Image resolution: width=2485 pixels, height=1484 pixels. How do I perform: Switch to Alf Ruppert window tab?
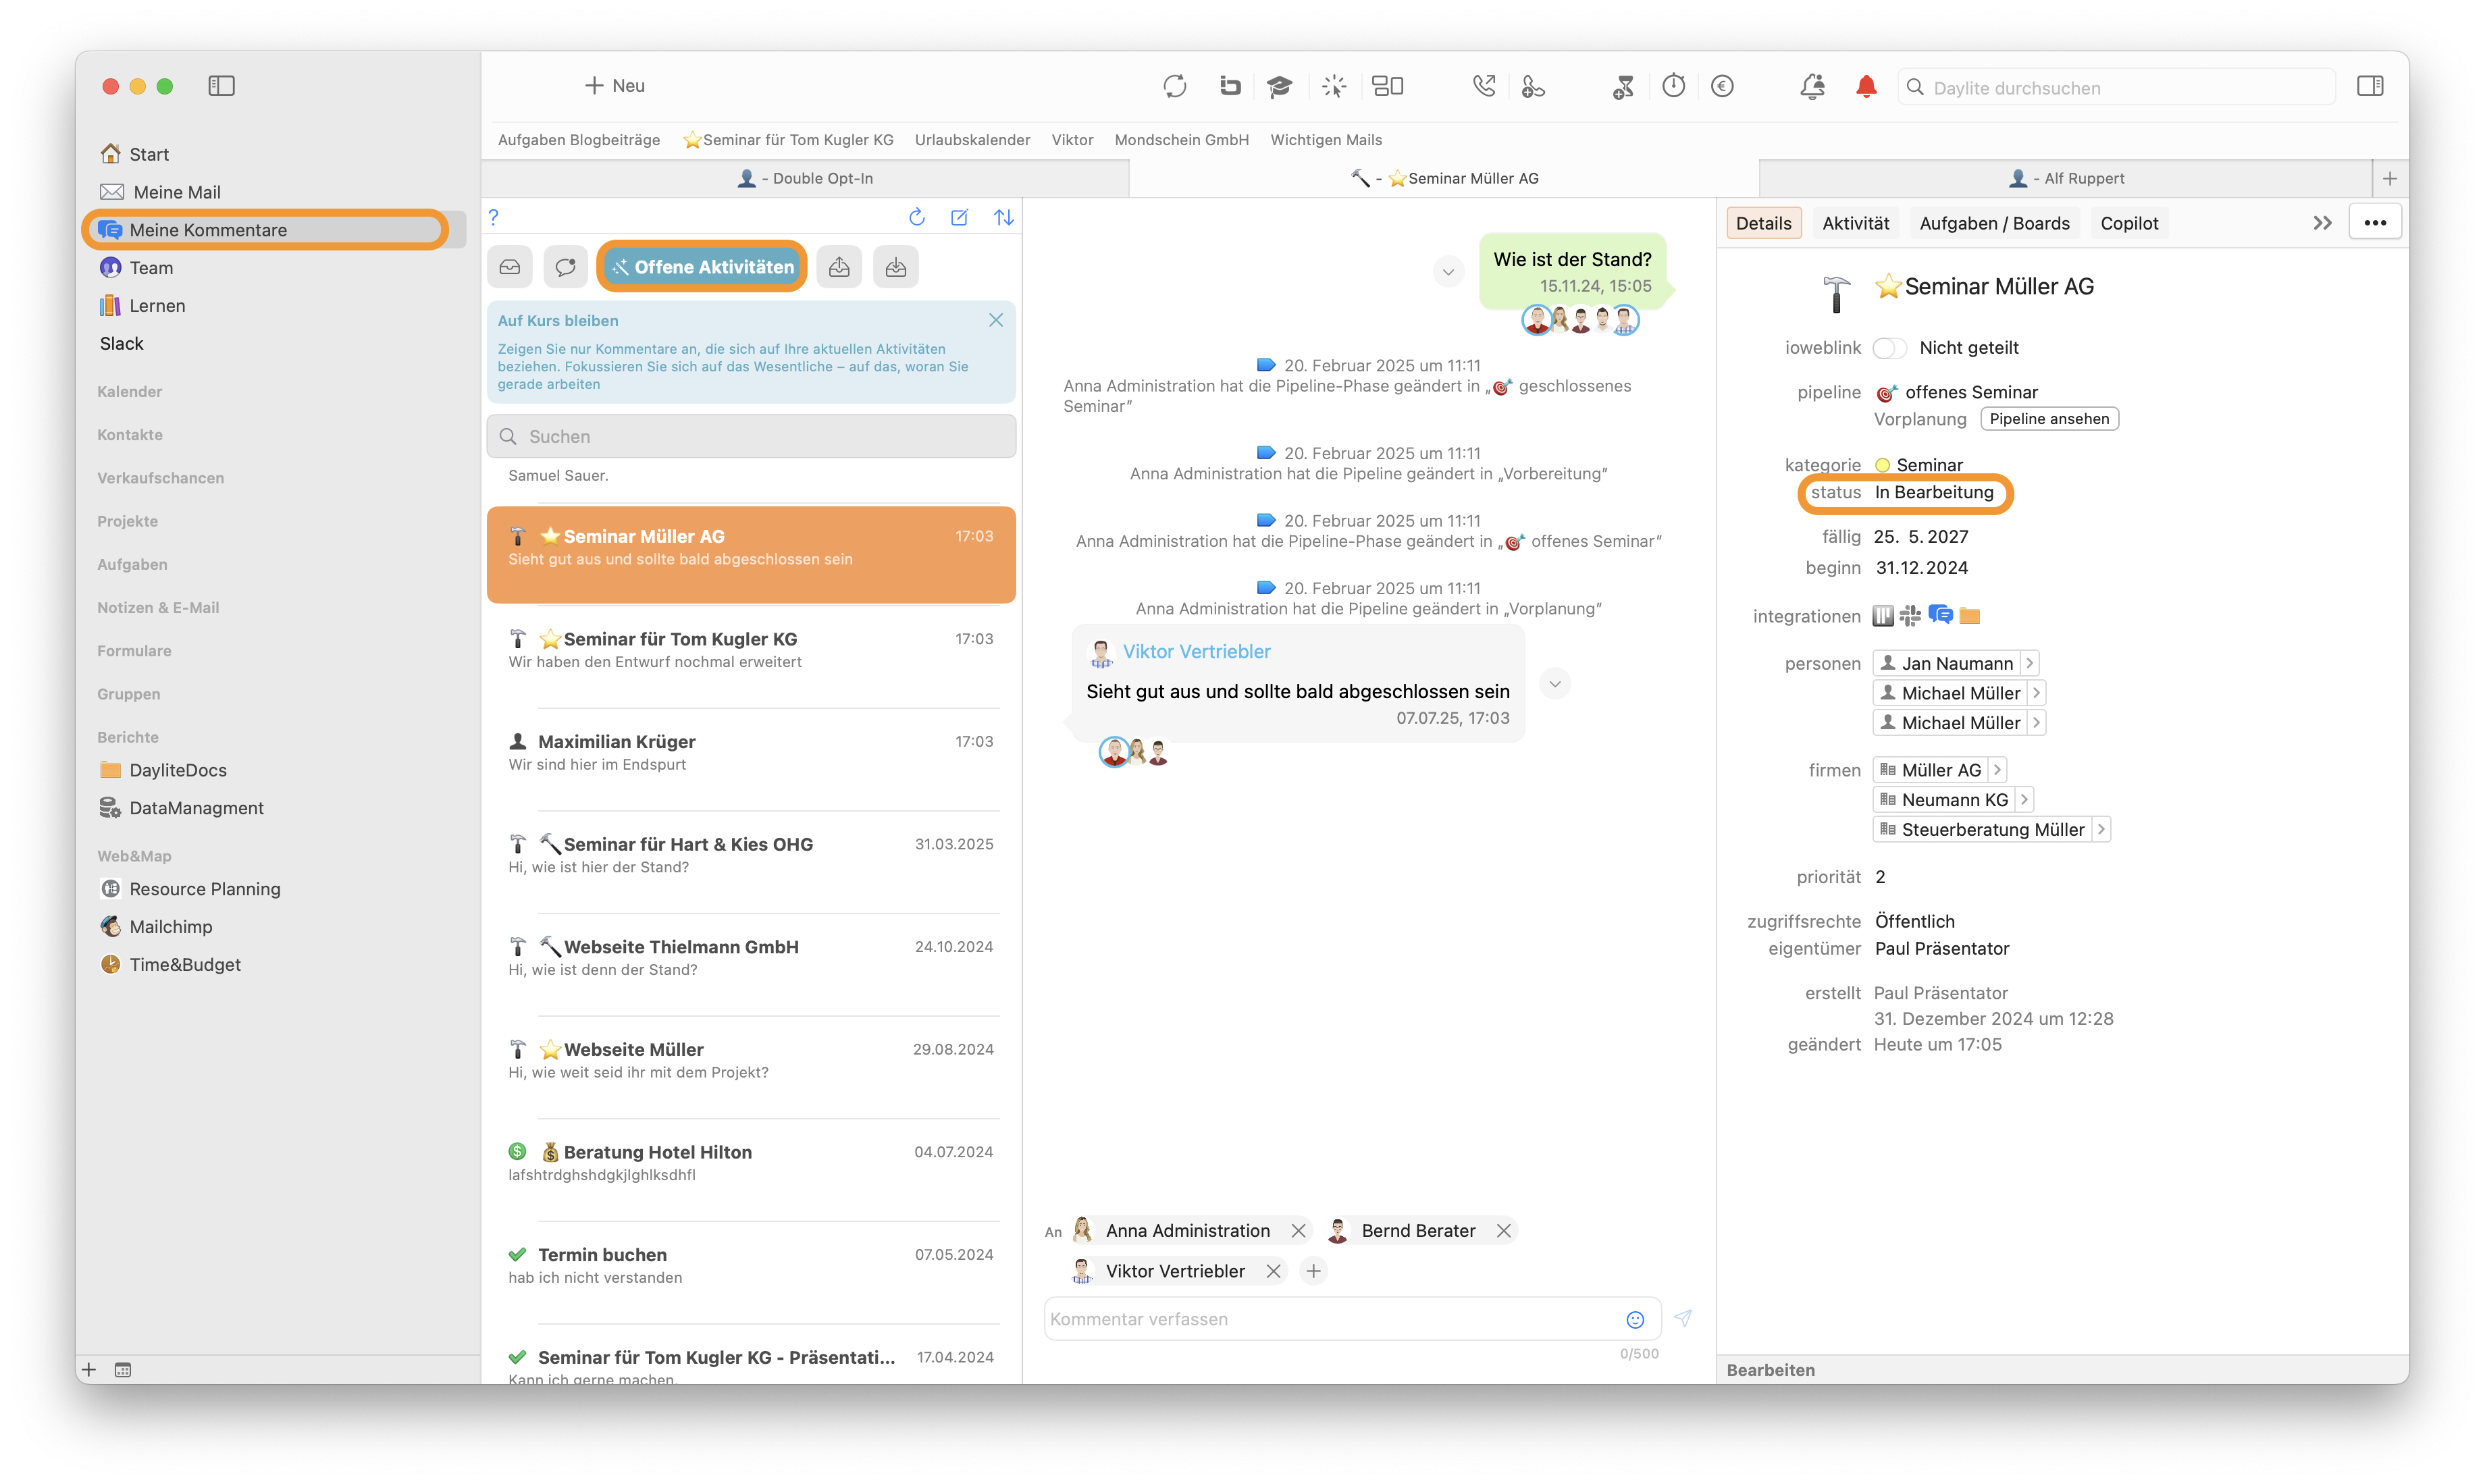2066,178
